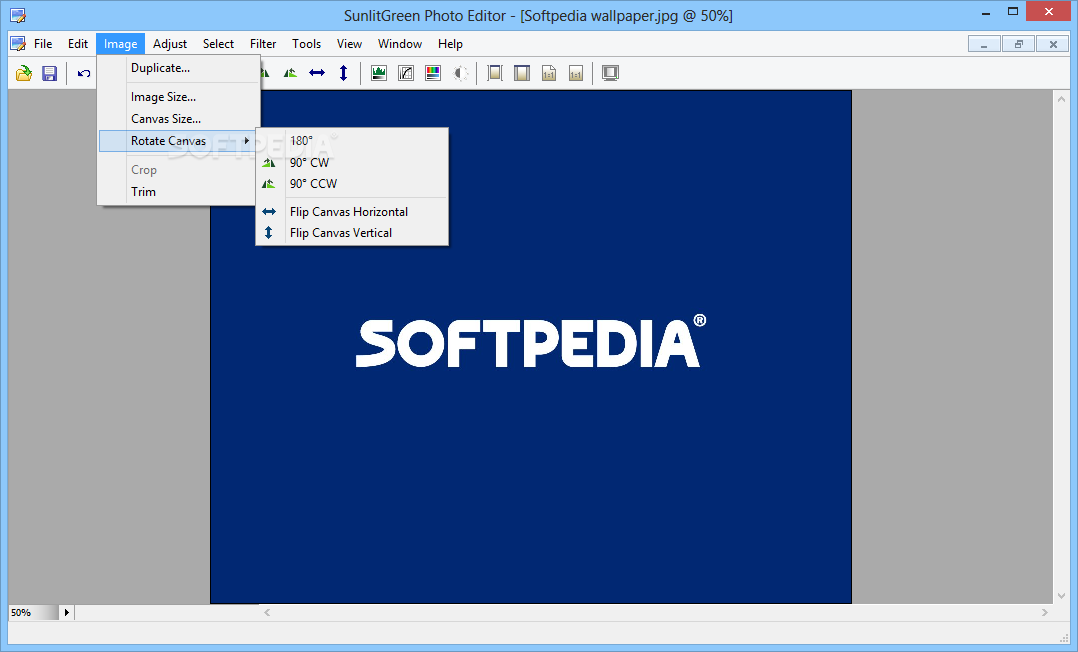Choose Duplicate... from Image menu
The image size is (1078, 652).
click(179, 68)
